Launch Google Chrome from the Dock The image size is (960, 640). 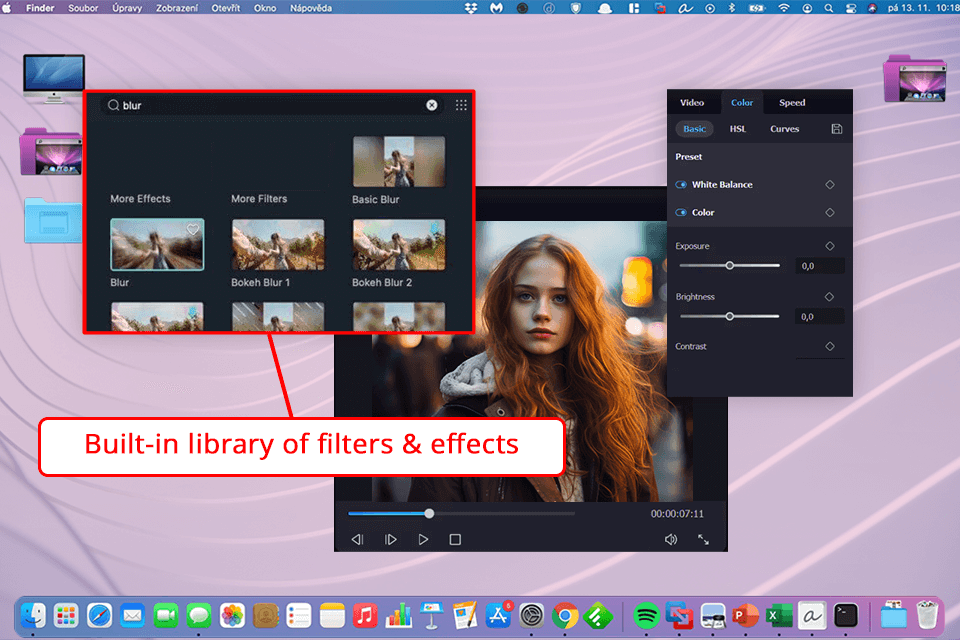tap(565, 616)
